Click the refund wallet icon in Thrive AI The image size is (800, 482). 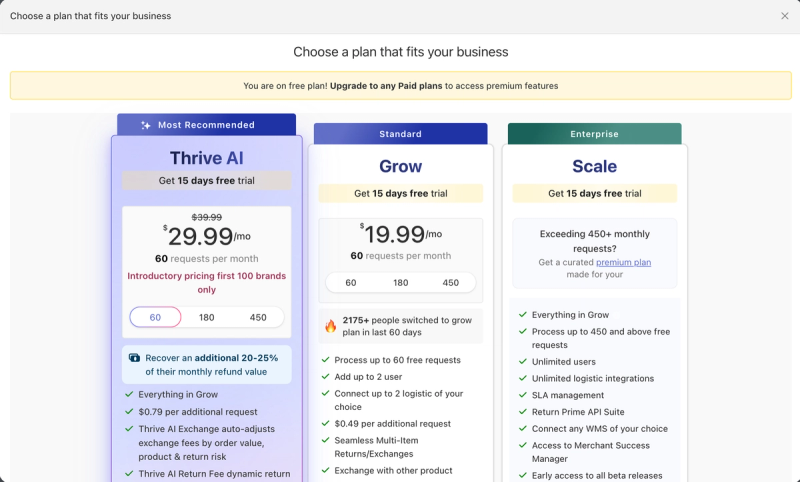tap(134, 358)
